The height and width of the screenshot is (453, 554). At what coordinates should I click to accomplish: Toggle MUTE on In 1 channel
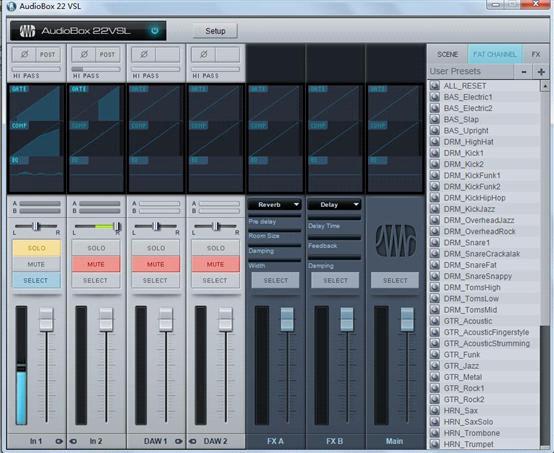click(37, 264)
